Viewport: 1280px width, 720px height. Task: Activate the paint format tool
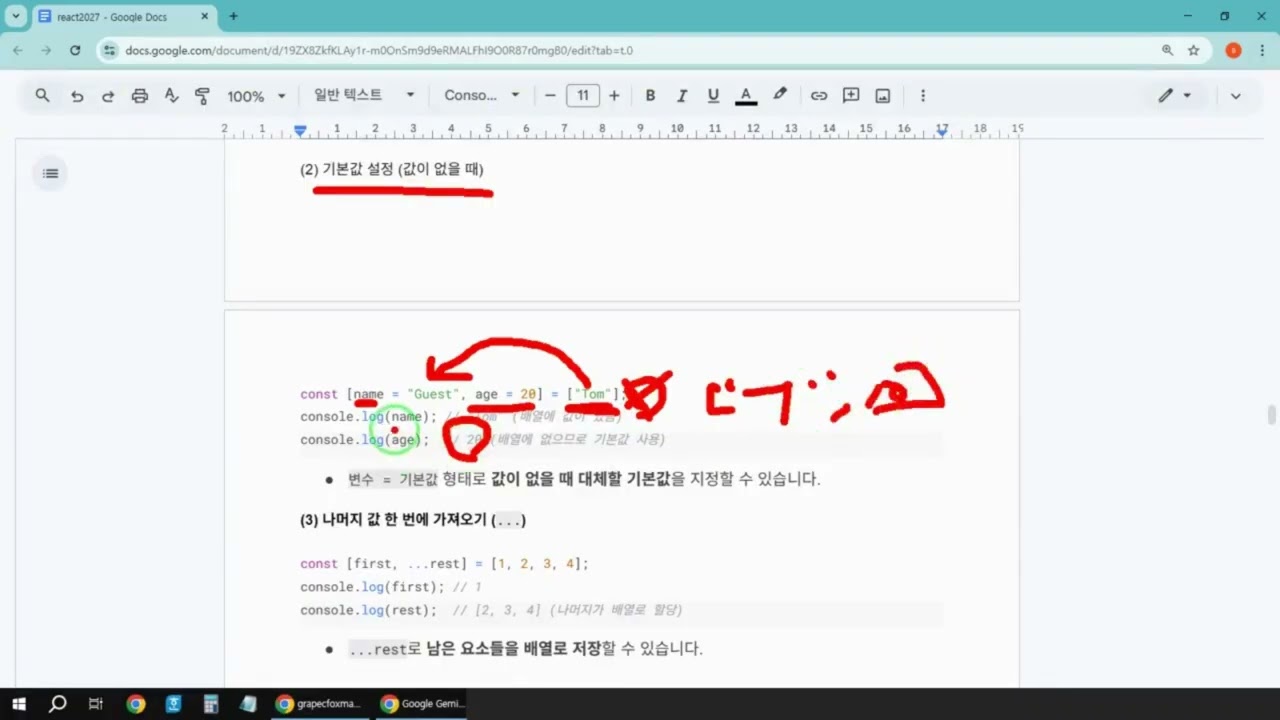[x=202, y=96]
